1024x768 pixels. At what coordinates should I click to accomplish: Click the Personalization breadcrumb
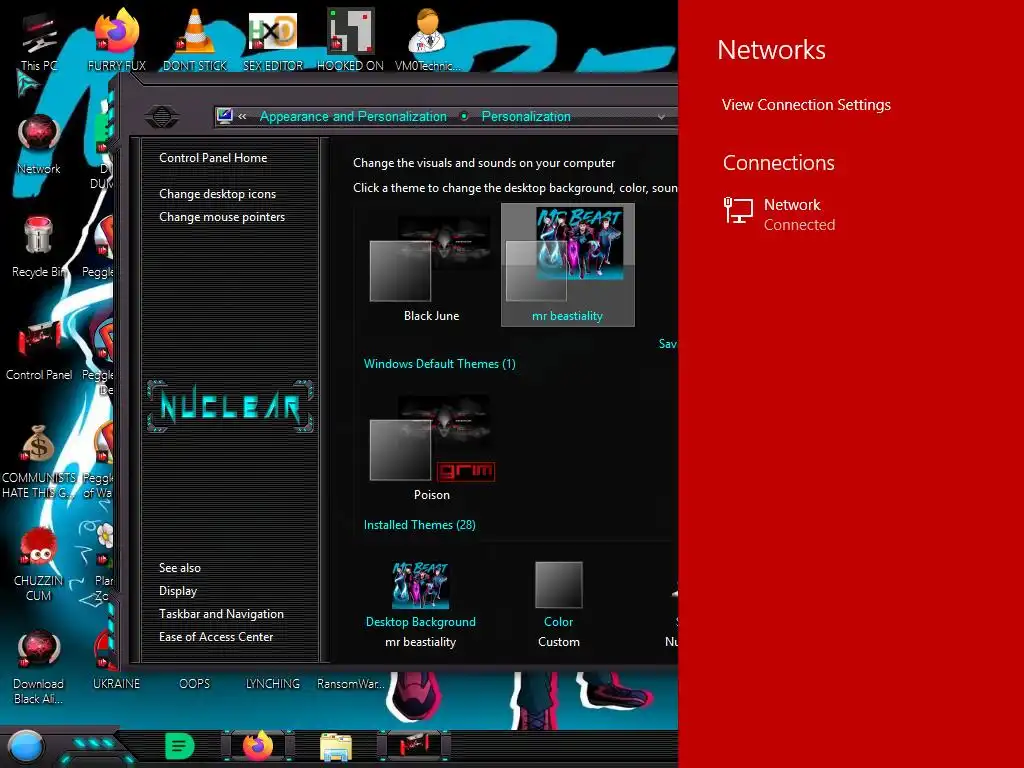coord(526,116)
